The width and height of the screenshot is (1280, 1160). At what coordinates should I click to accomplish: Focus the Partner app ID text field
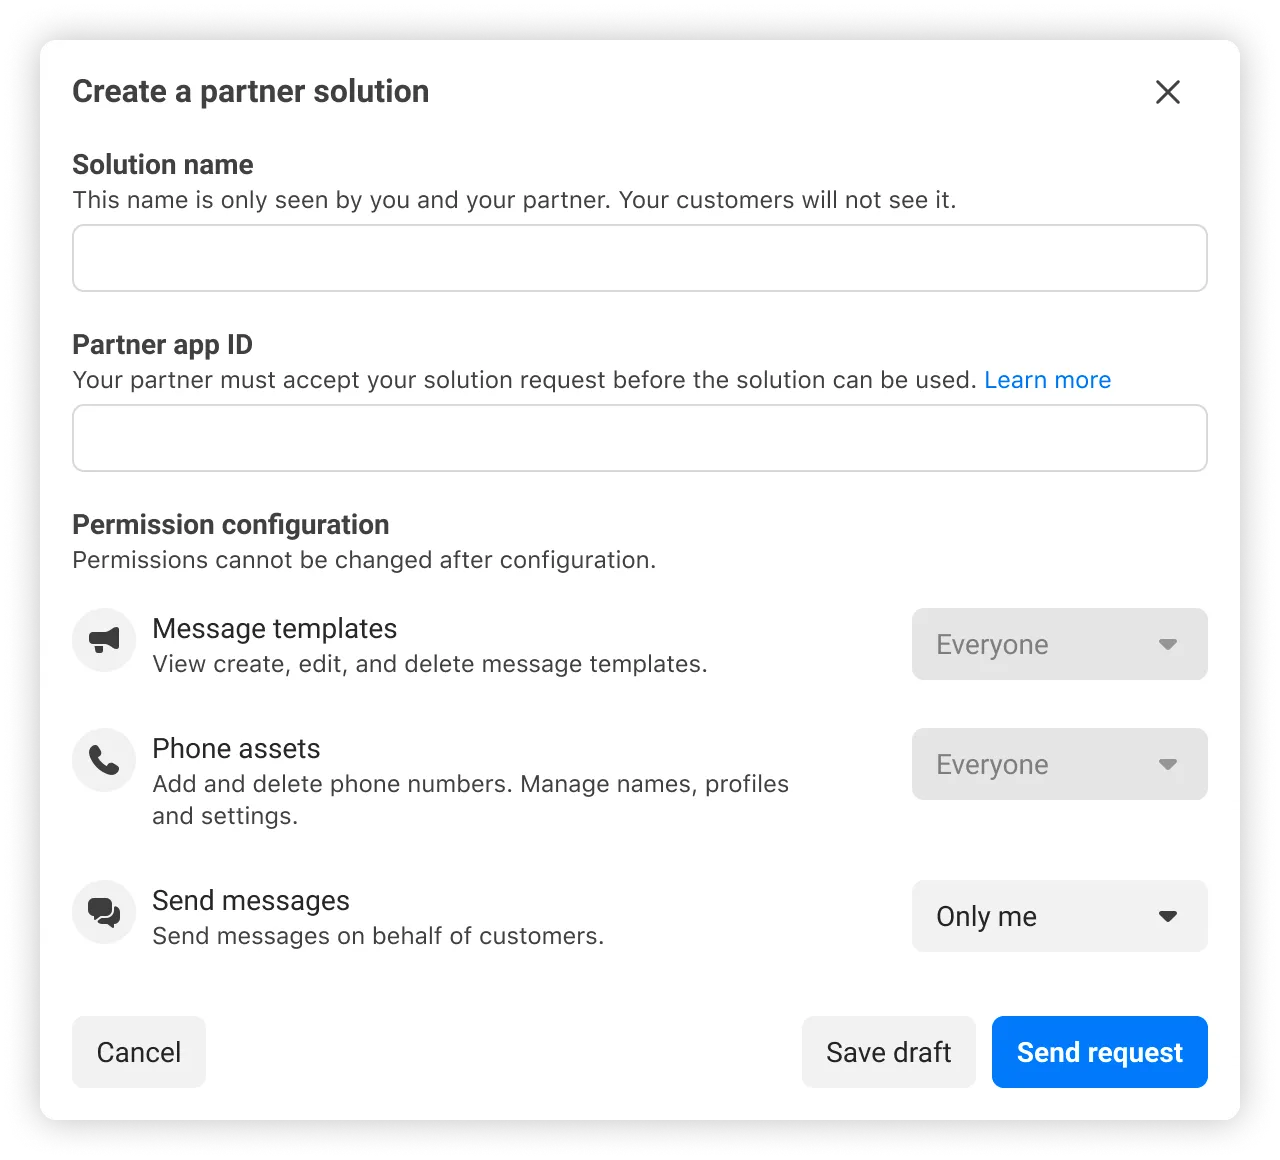pyautogui.click(x=640, y=438)
